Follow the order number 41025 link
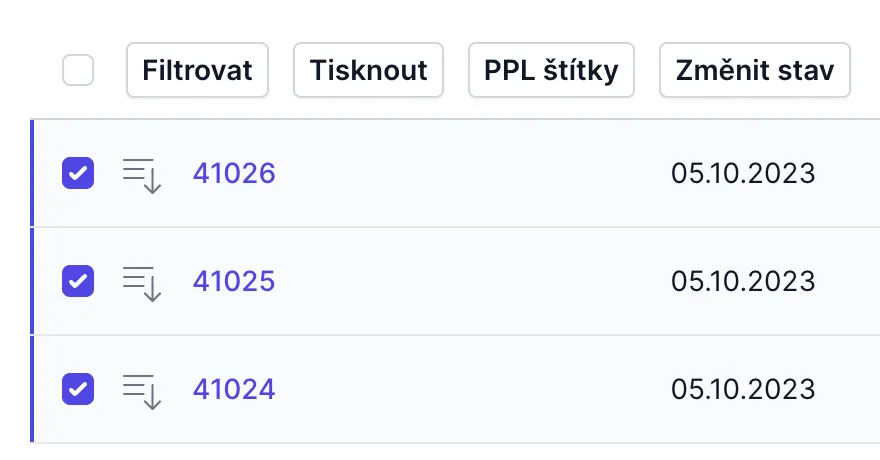Viewport: 880px width, 460px height. click(234, 282)
